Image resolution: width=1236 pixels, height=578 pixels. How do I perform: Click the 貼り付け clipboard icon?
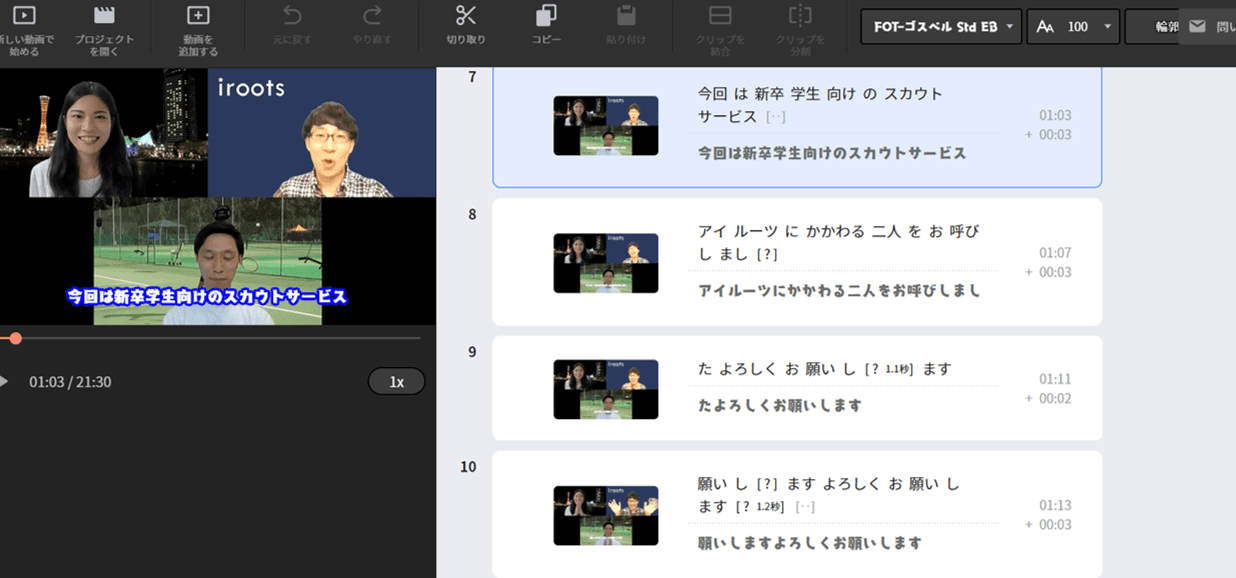pyautogui.click(x=627, y=16)
